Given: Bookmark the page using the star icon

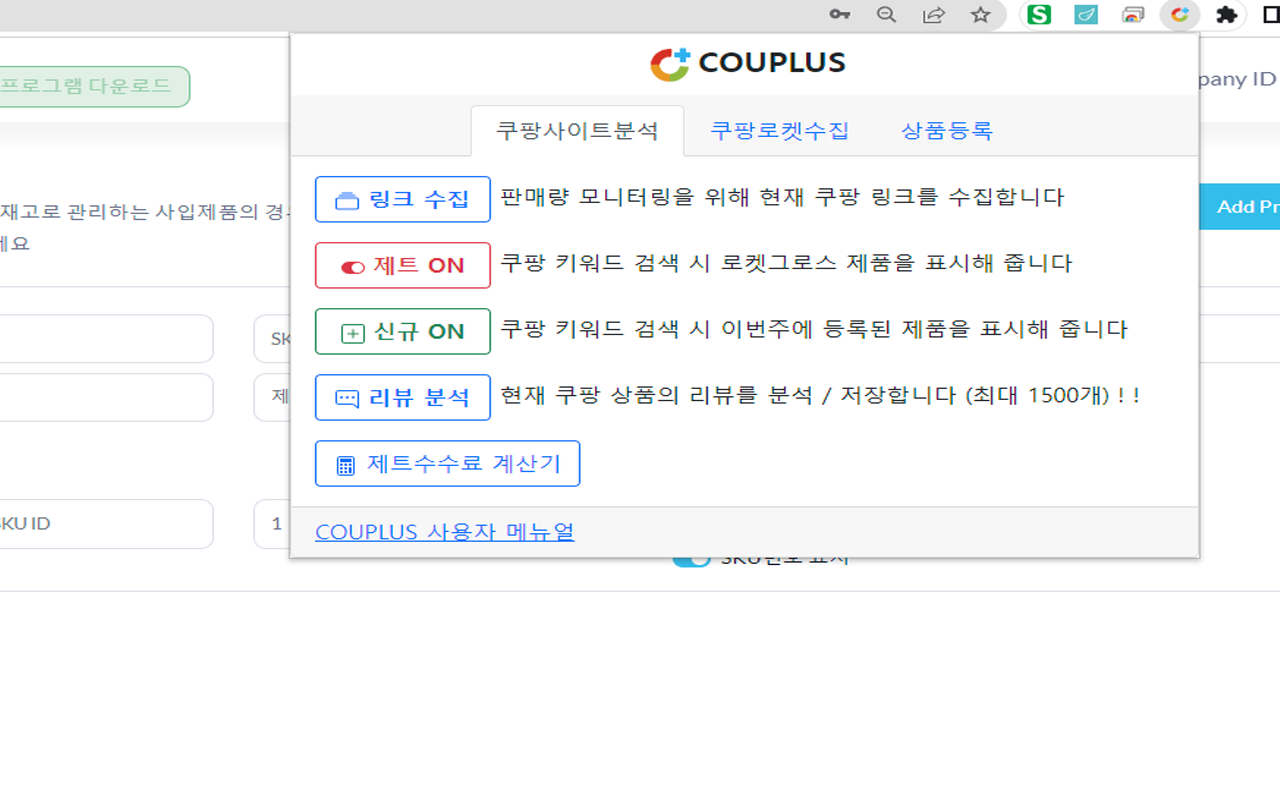Looking at the screenshot, I should 981,15.
